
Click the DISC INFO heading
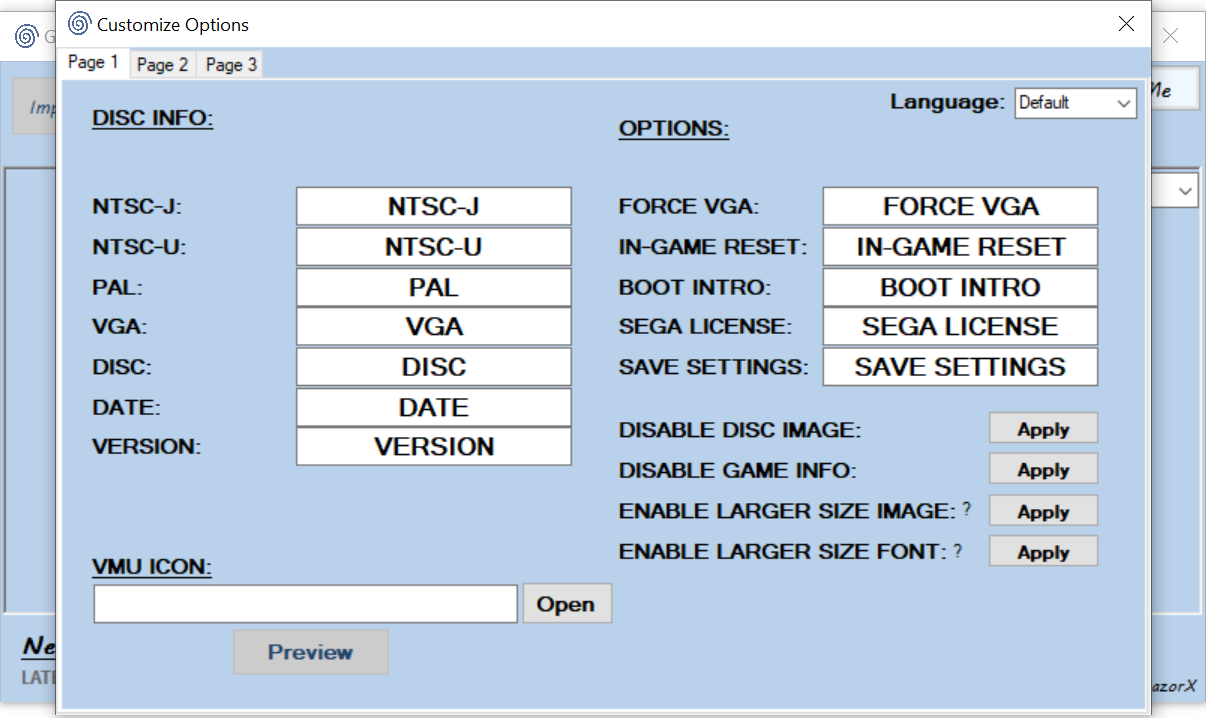point(153,119)
